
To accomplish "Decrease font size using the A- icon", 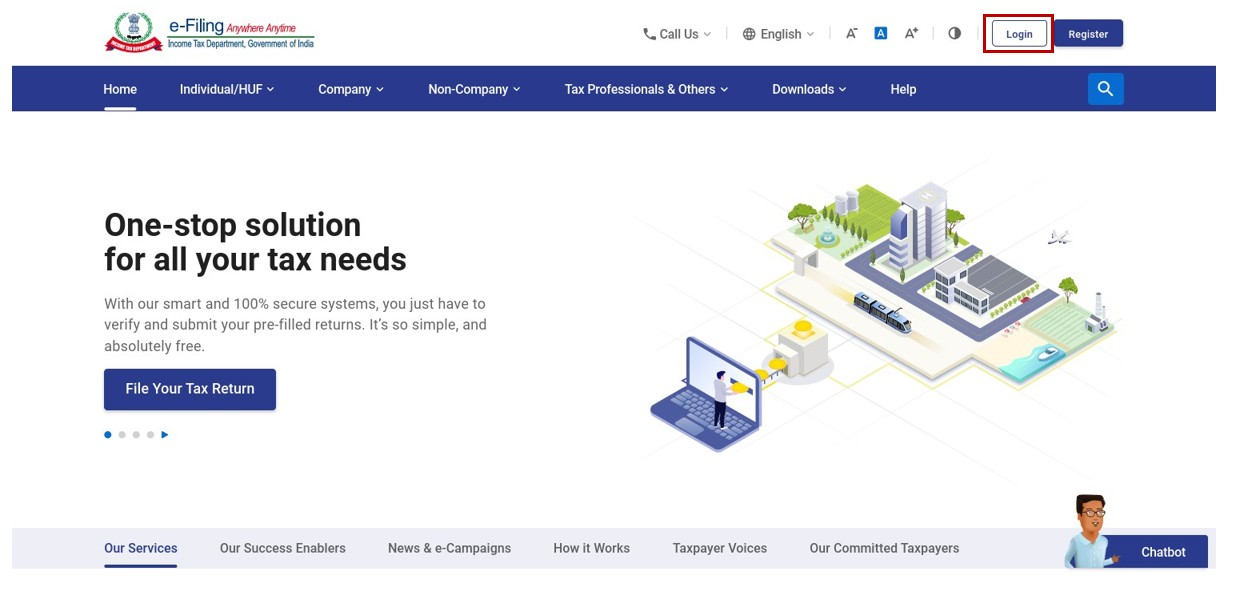I will click(x=850, y=33).
